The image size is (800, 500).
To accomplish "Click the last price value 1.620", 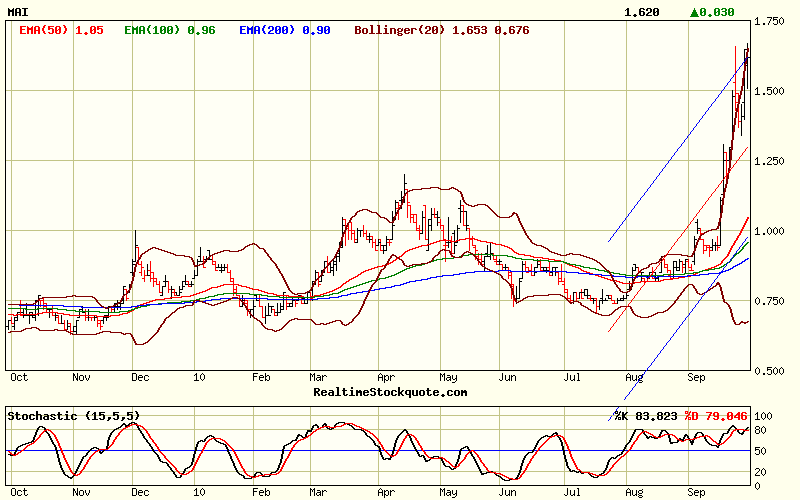I will coord(641,12).
